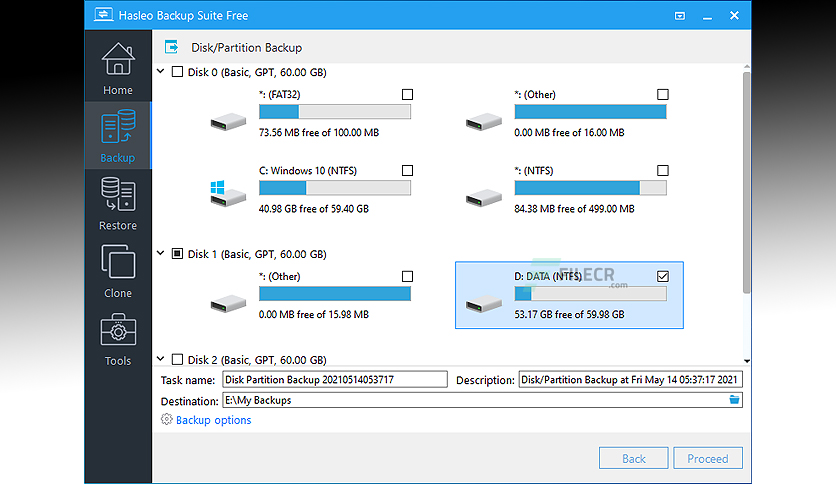Click the text '53.17 GB free of 59.98 GB'
The height and width of the screenshot is (484, 836).
[569, 314]
